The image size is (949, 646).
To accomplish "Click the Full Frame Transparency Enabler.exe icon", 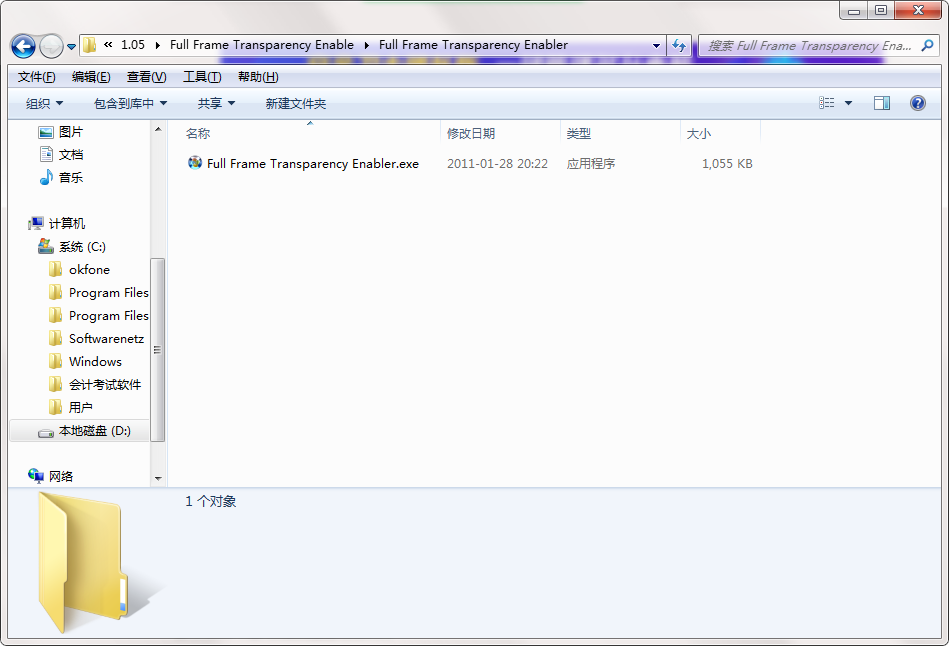I will pos(195,163).
